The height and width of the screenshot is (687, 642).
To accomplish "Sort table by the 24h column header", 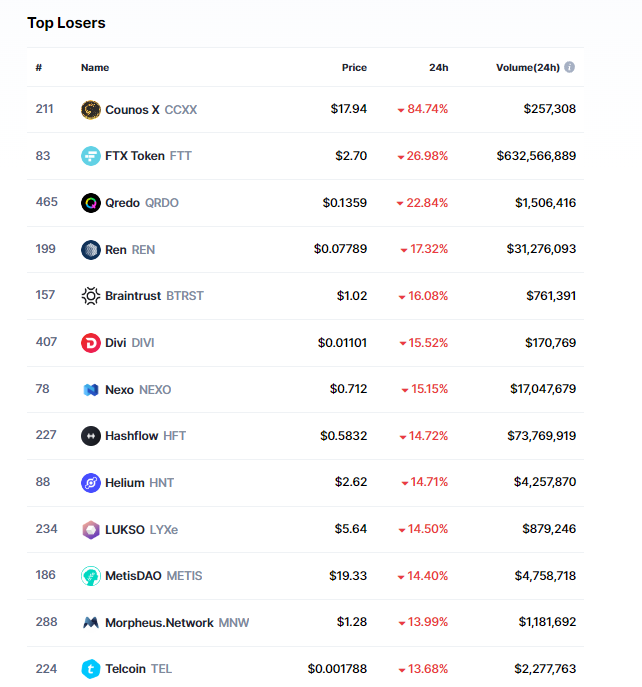I will point(438,67).
